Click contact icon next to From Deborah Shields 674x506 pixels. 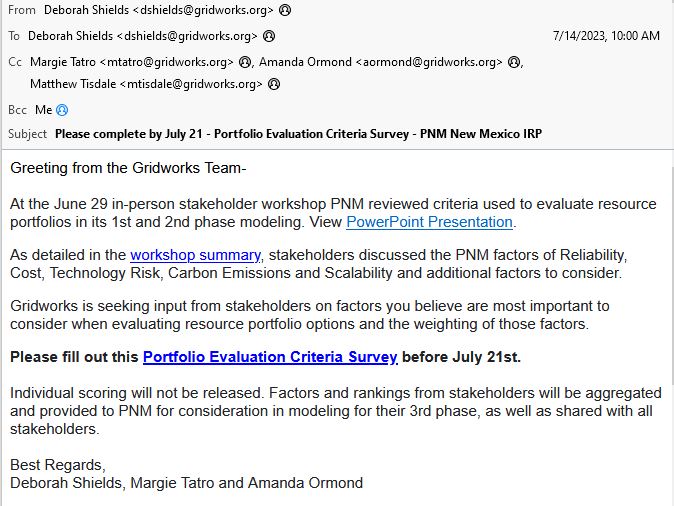pyautogui.click(x=285, y=10)
